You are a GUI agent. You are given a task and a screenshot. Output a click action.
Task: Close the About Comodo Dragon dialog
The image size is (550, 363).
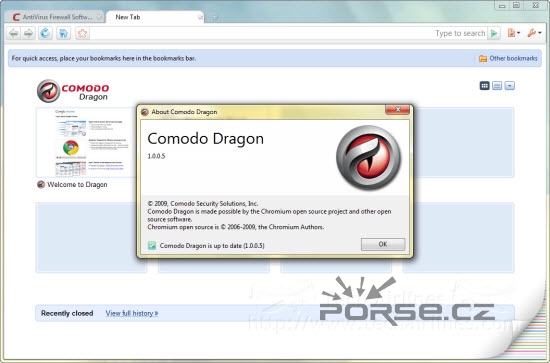click(397, 109)
